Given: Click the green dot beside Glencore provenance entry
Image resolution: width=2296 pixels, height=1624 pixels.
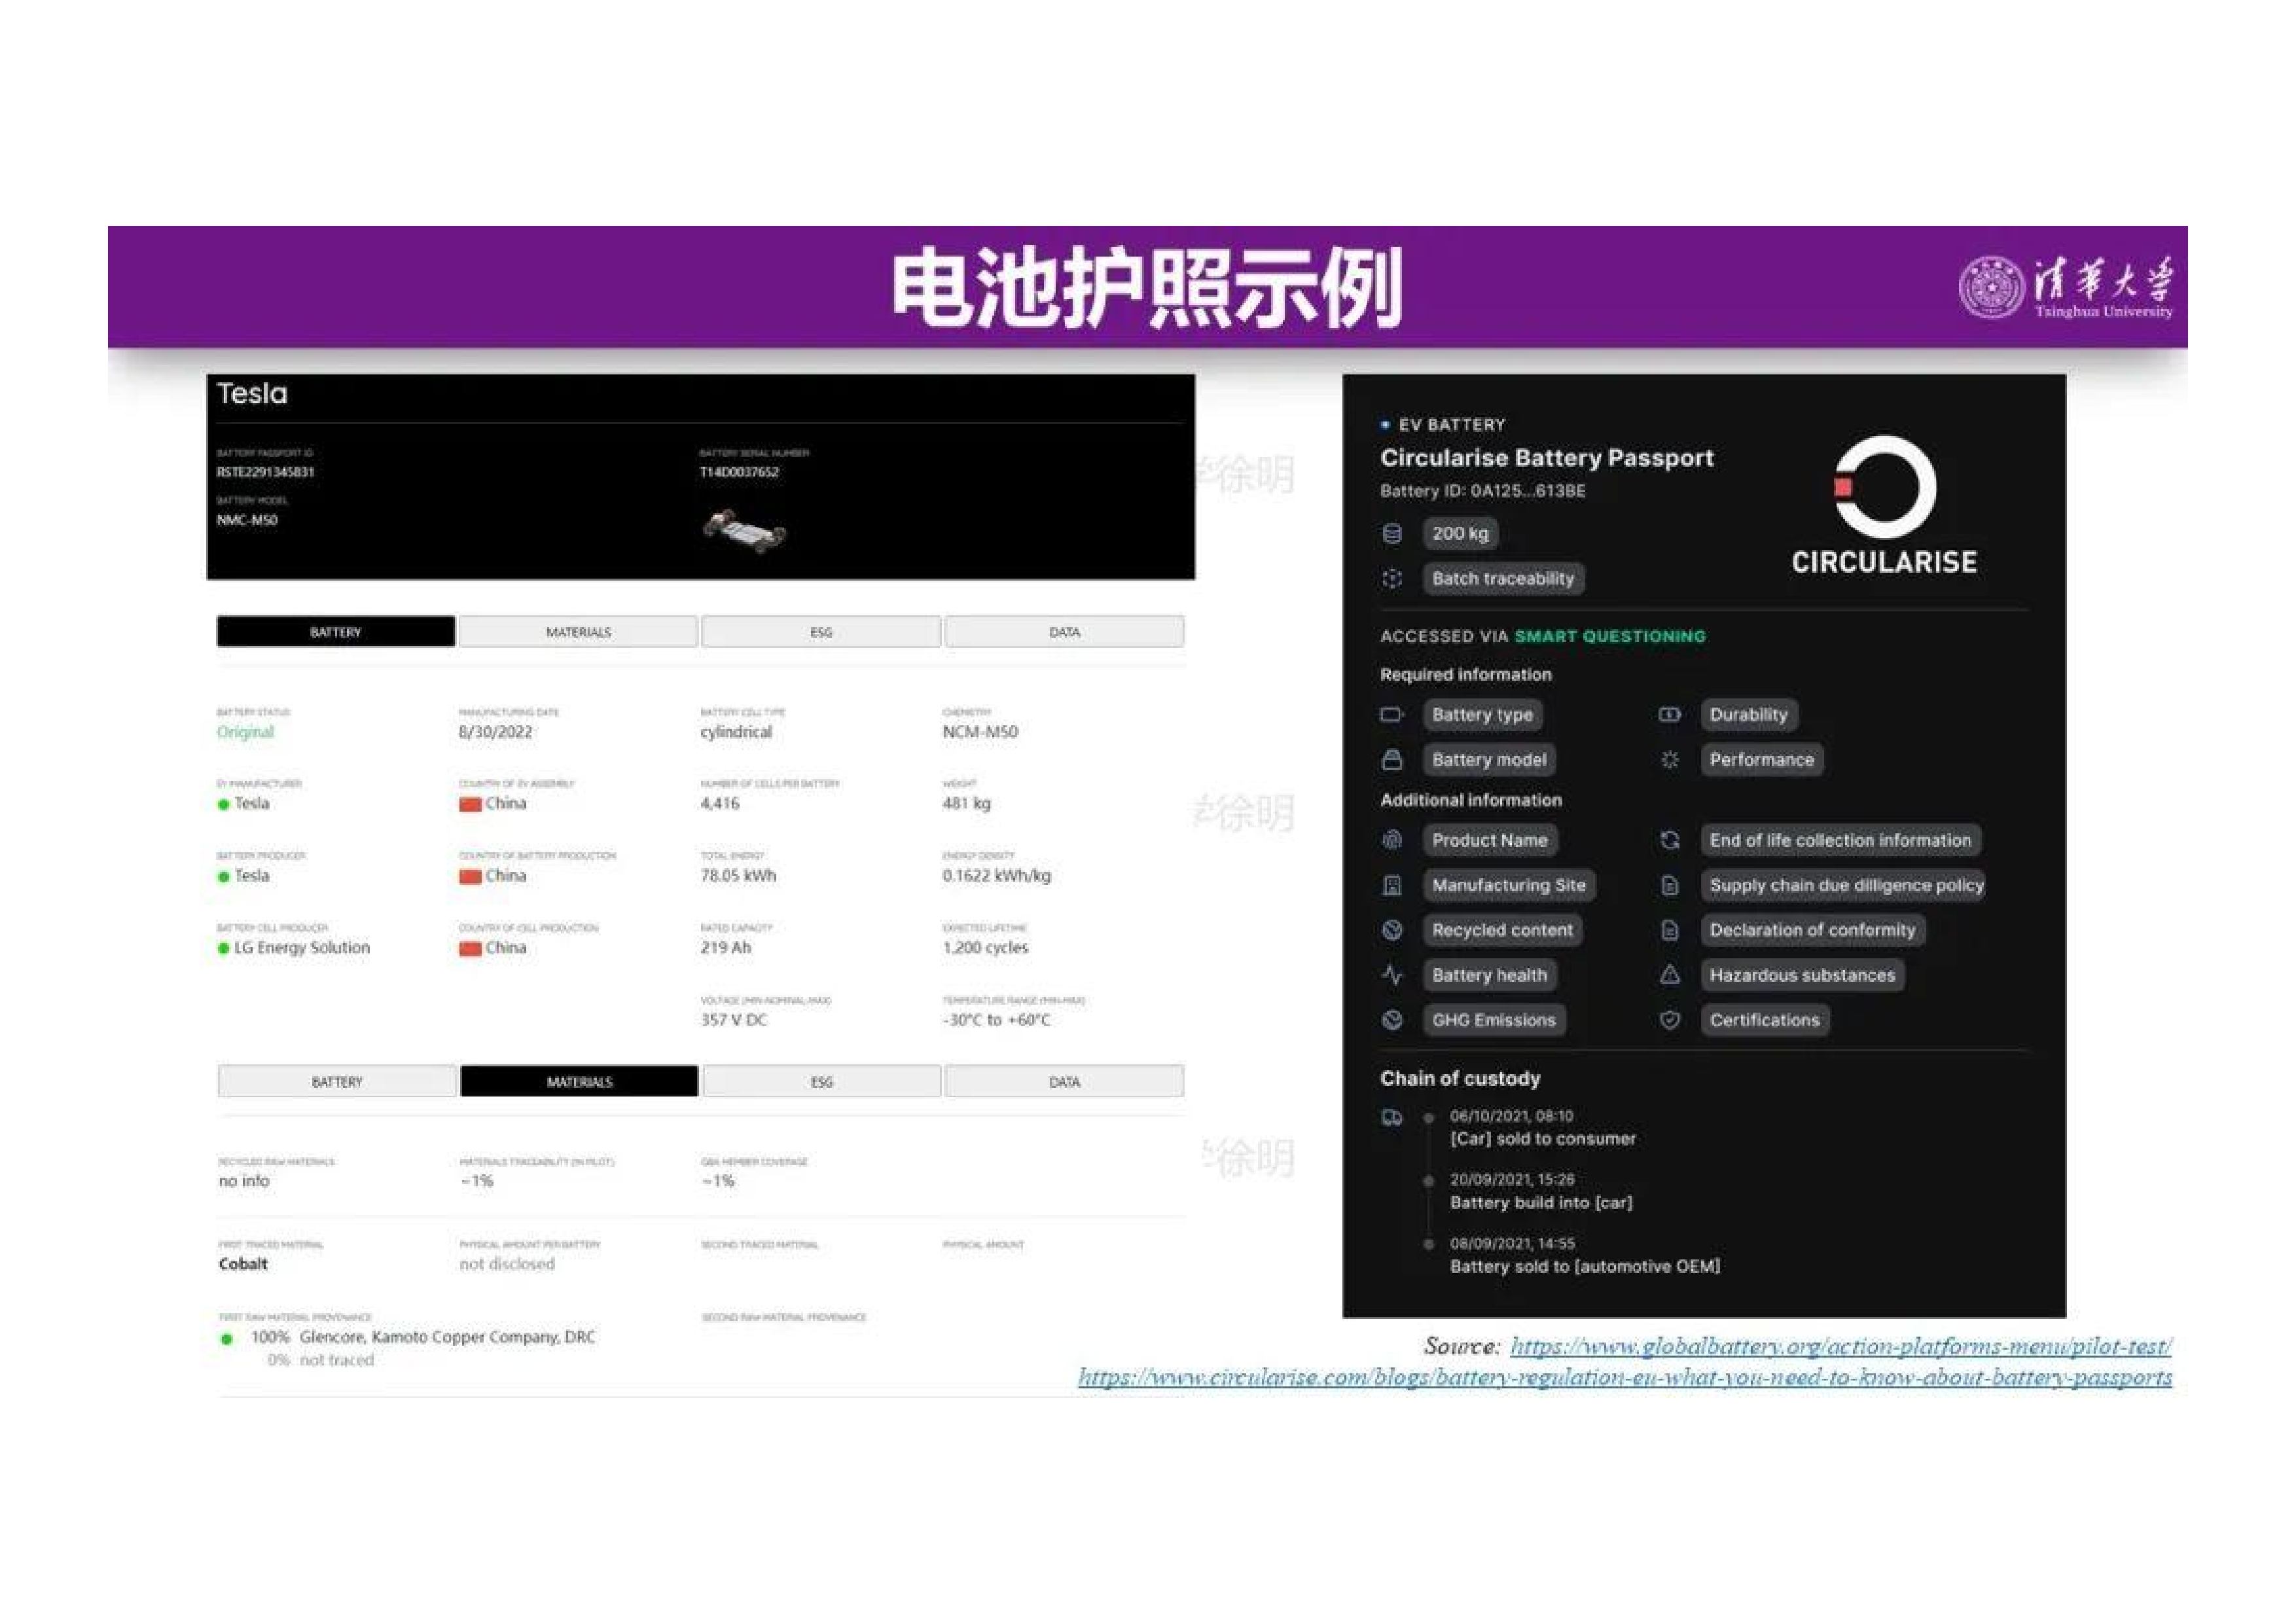Looking at the screenshot, I should click(227, 1338).
